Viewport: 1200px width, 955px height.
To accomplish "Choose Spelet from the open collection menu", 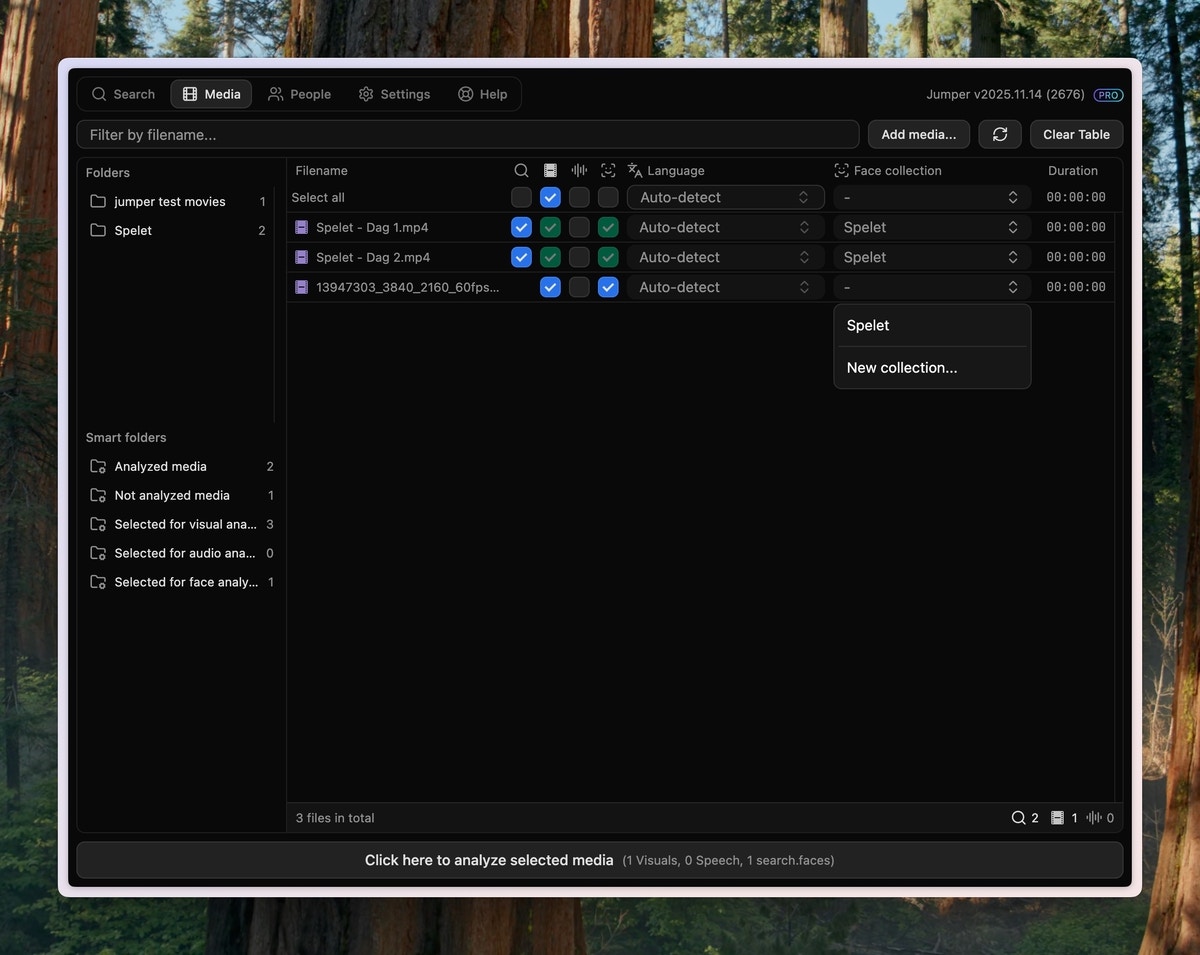I will coord(868,326).
